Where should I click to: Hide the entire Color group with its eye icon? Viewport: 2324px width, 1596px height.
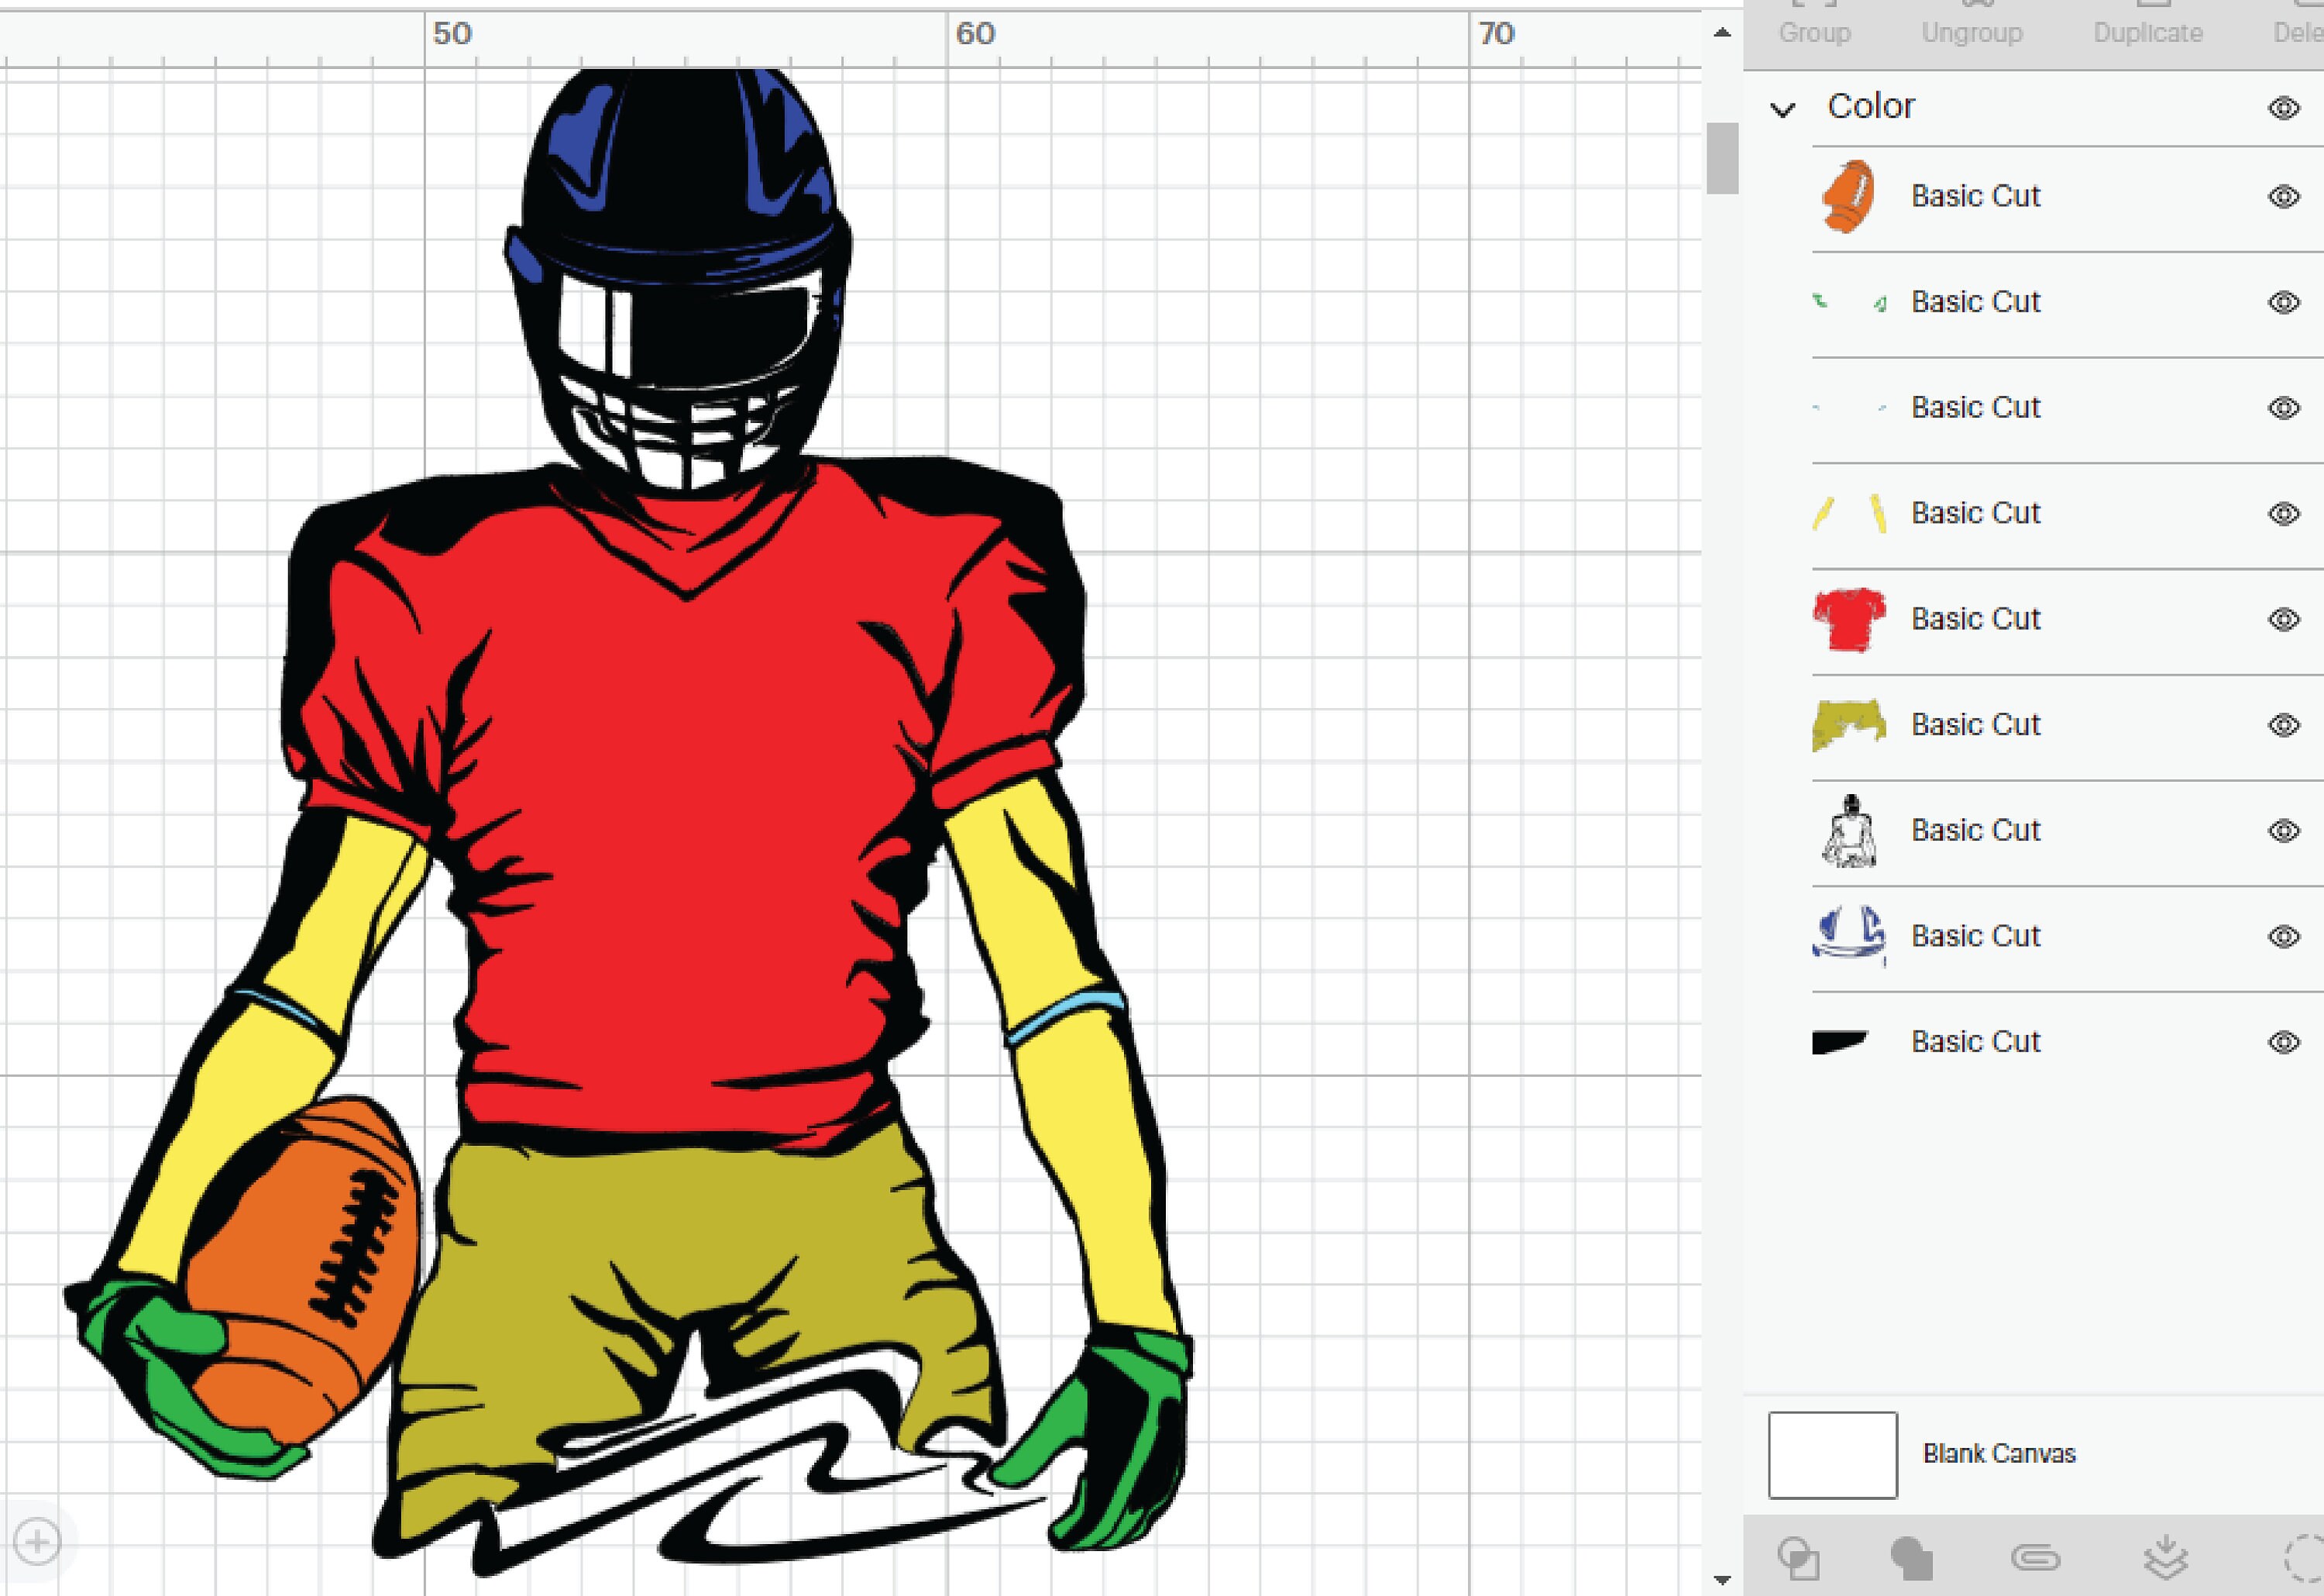pos(2283,108)
